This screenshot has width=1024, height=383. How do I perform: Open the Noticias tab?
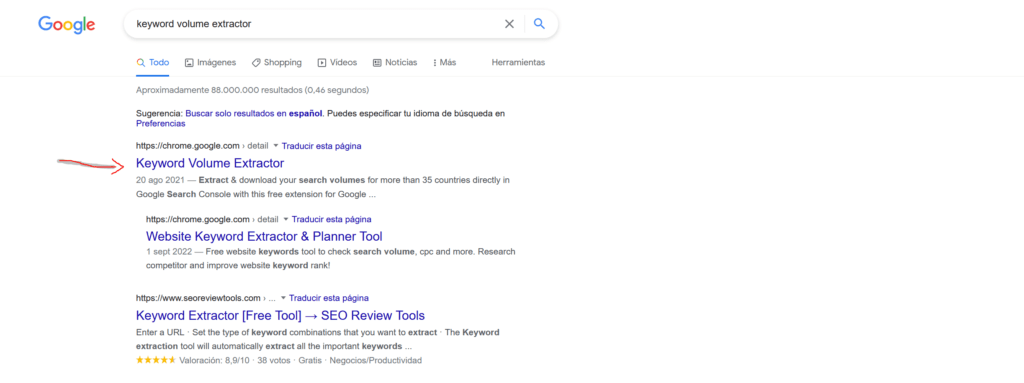394,63
